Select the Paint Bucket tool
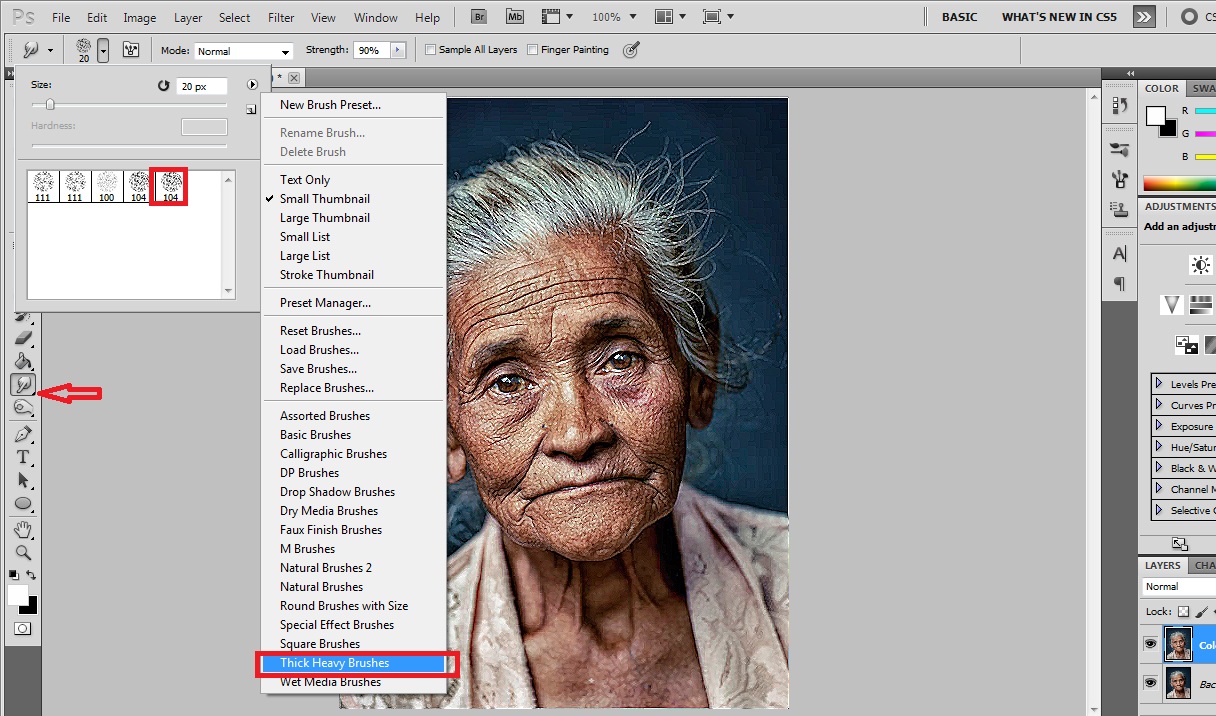The width and height of the screenshot is (1216, 716). pyautogui.click(x=23, y=361)
